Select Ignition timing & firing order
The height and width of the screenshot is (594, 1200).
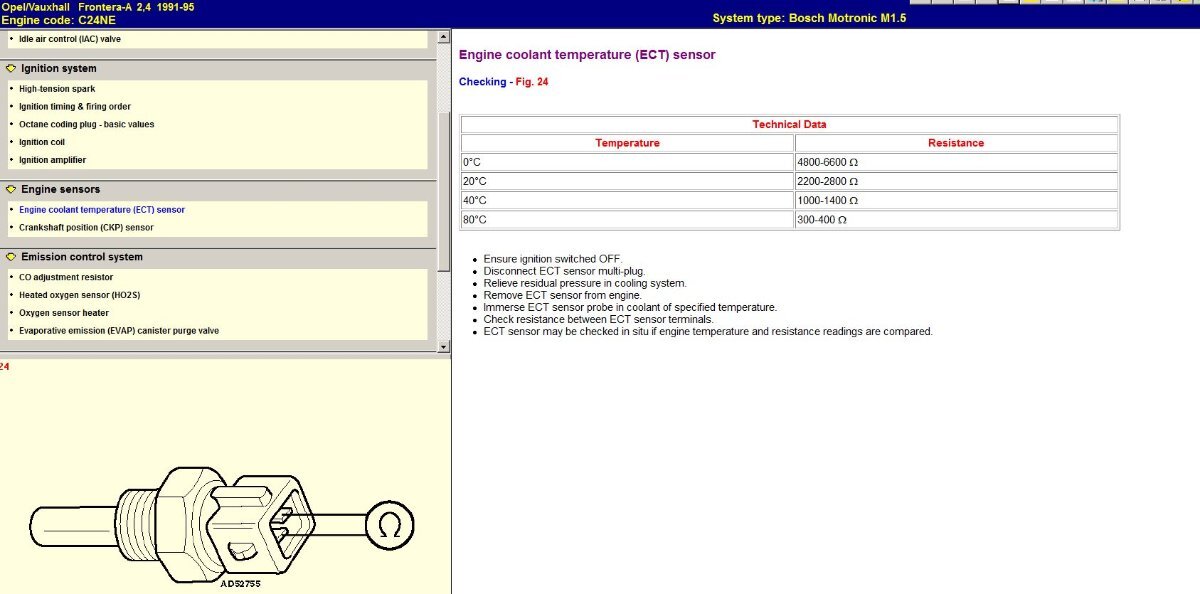pos(75,107)
